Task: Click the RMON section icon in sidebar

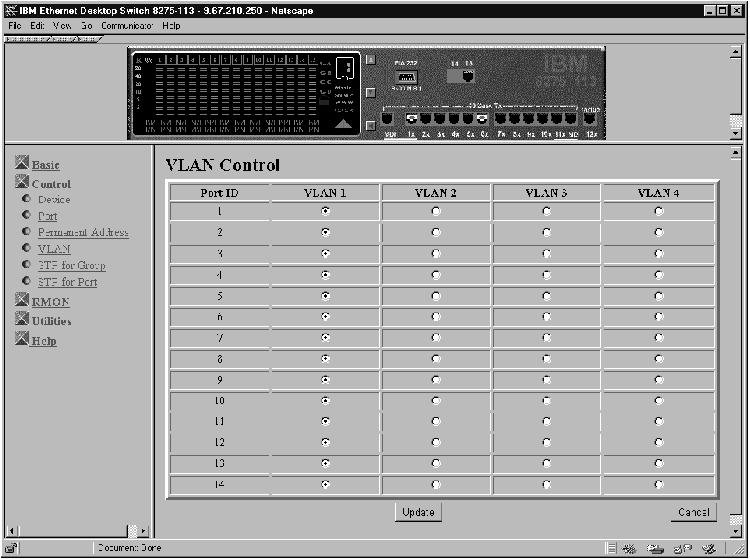Action: point(23,301)
